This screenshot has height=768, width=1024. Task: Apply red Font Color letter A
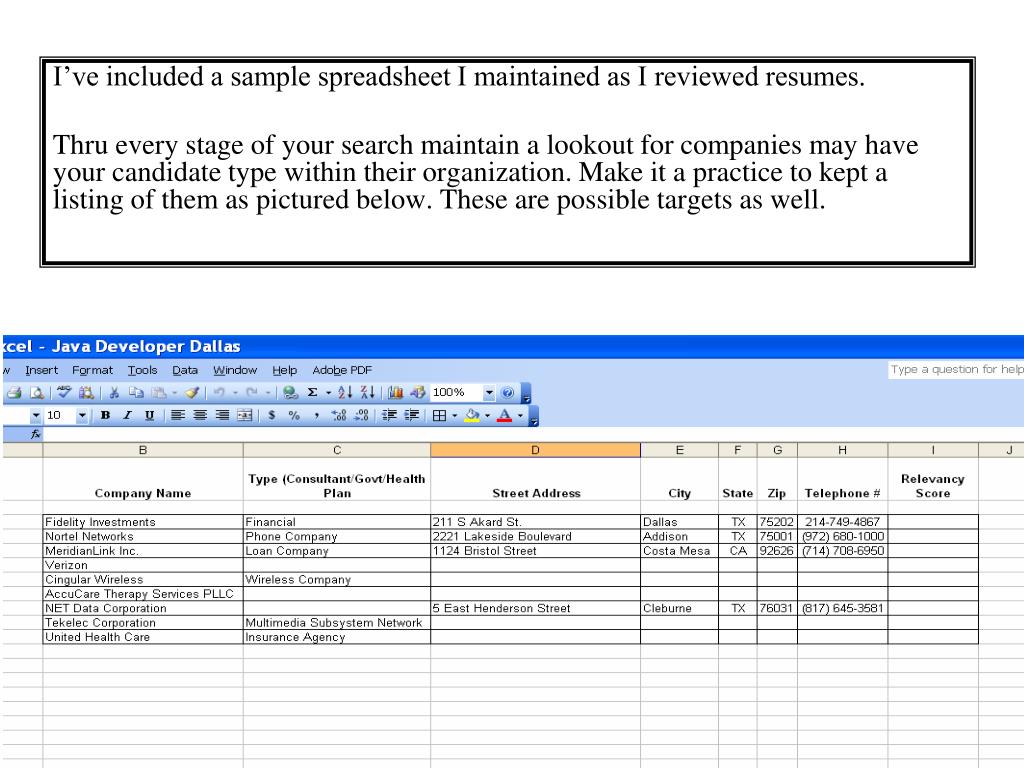tap(505, 415)
